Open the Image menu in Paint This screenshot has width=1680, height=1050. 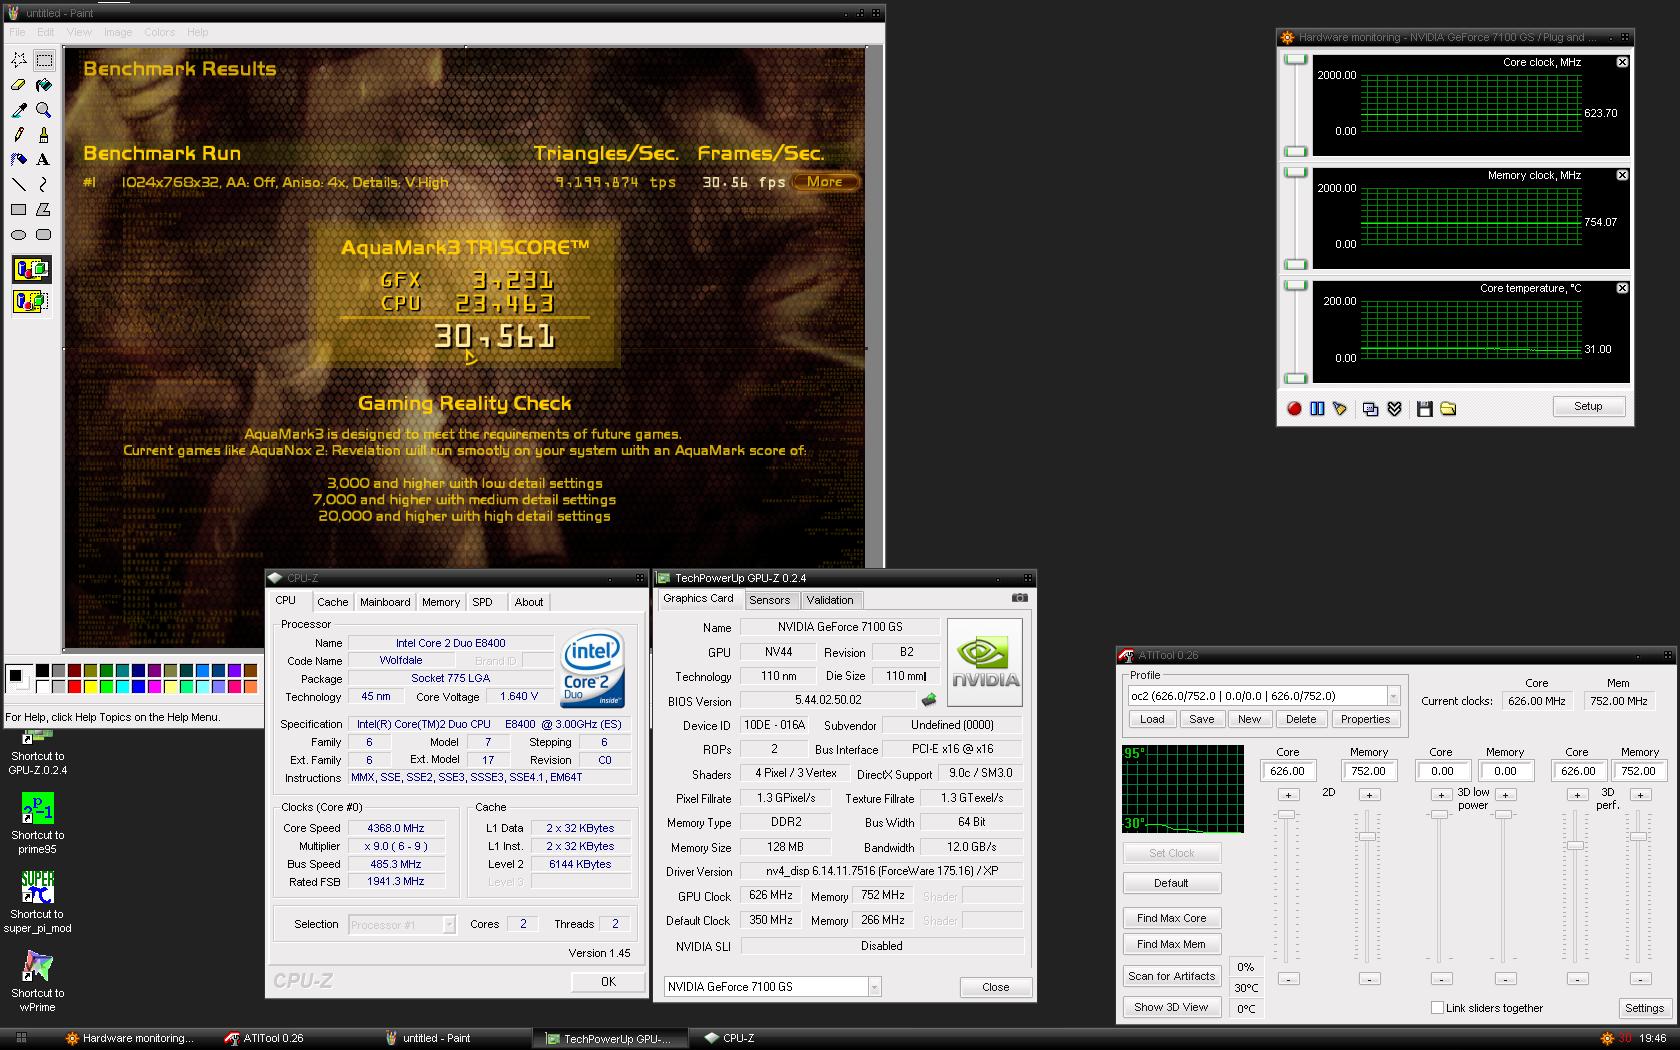(x=118, y=32)
